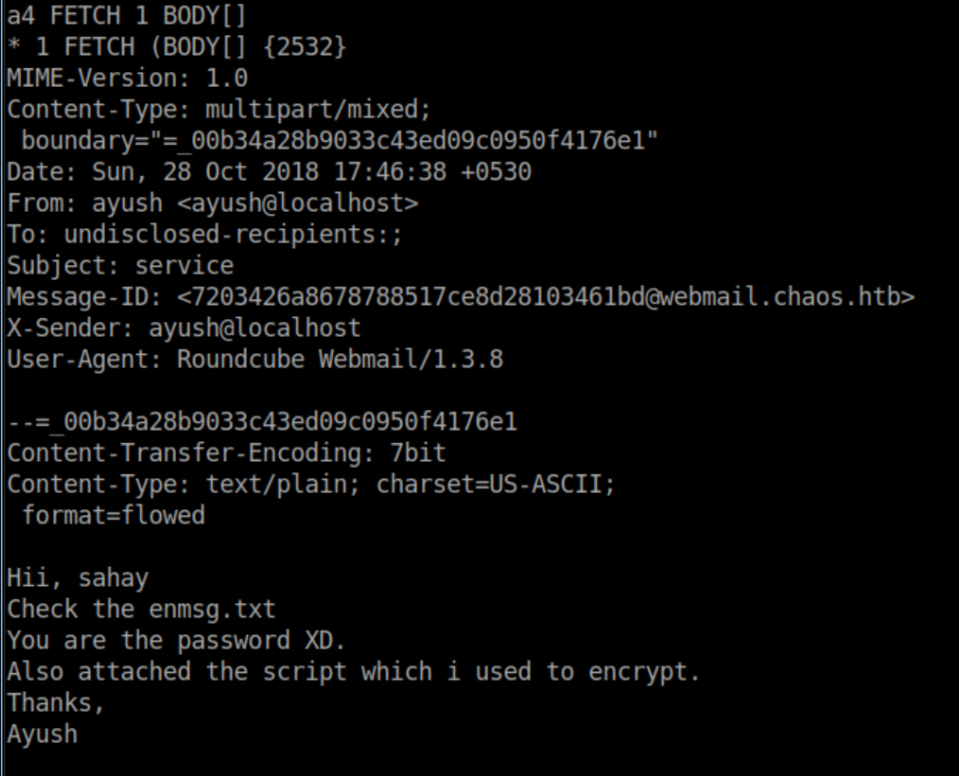Click the 'Subject: service' line

[x=120, y=266]
